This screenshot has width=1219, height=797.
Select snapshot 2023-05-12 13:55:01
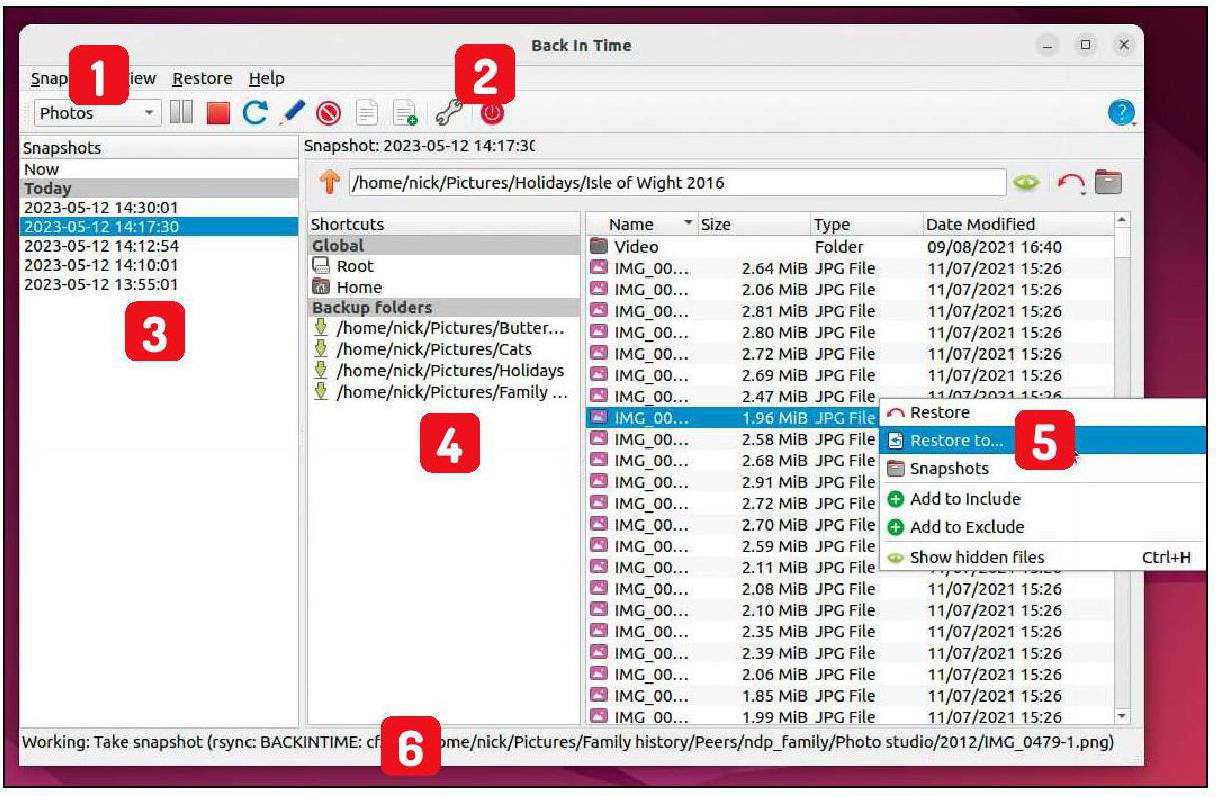pos(159,284)
